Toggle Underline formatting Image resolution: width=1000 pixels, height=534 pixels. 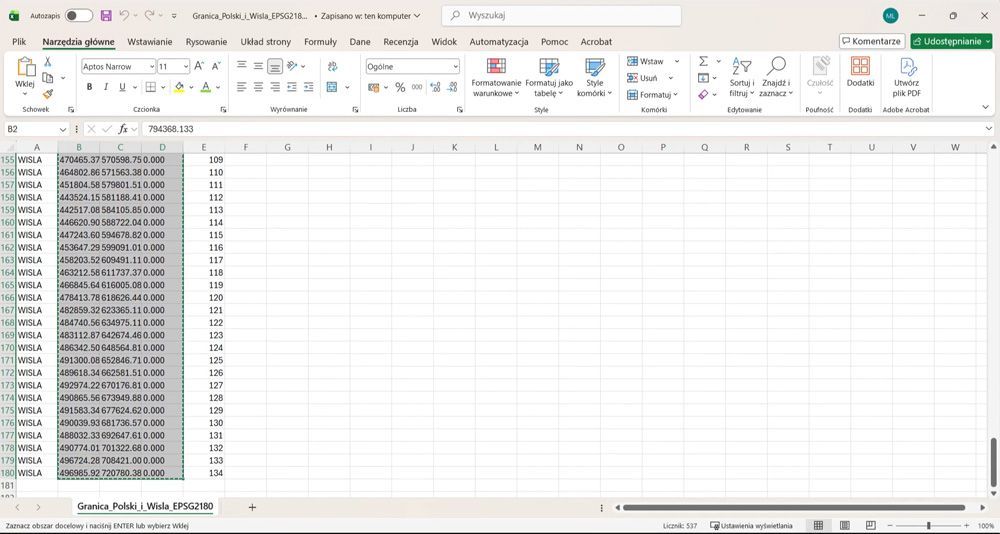pos(122,87)
